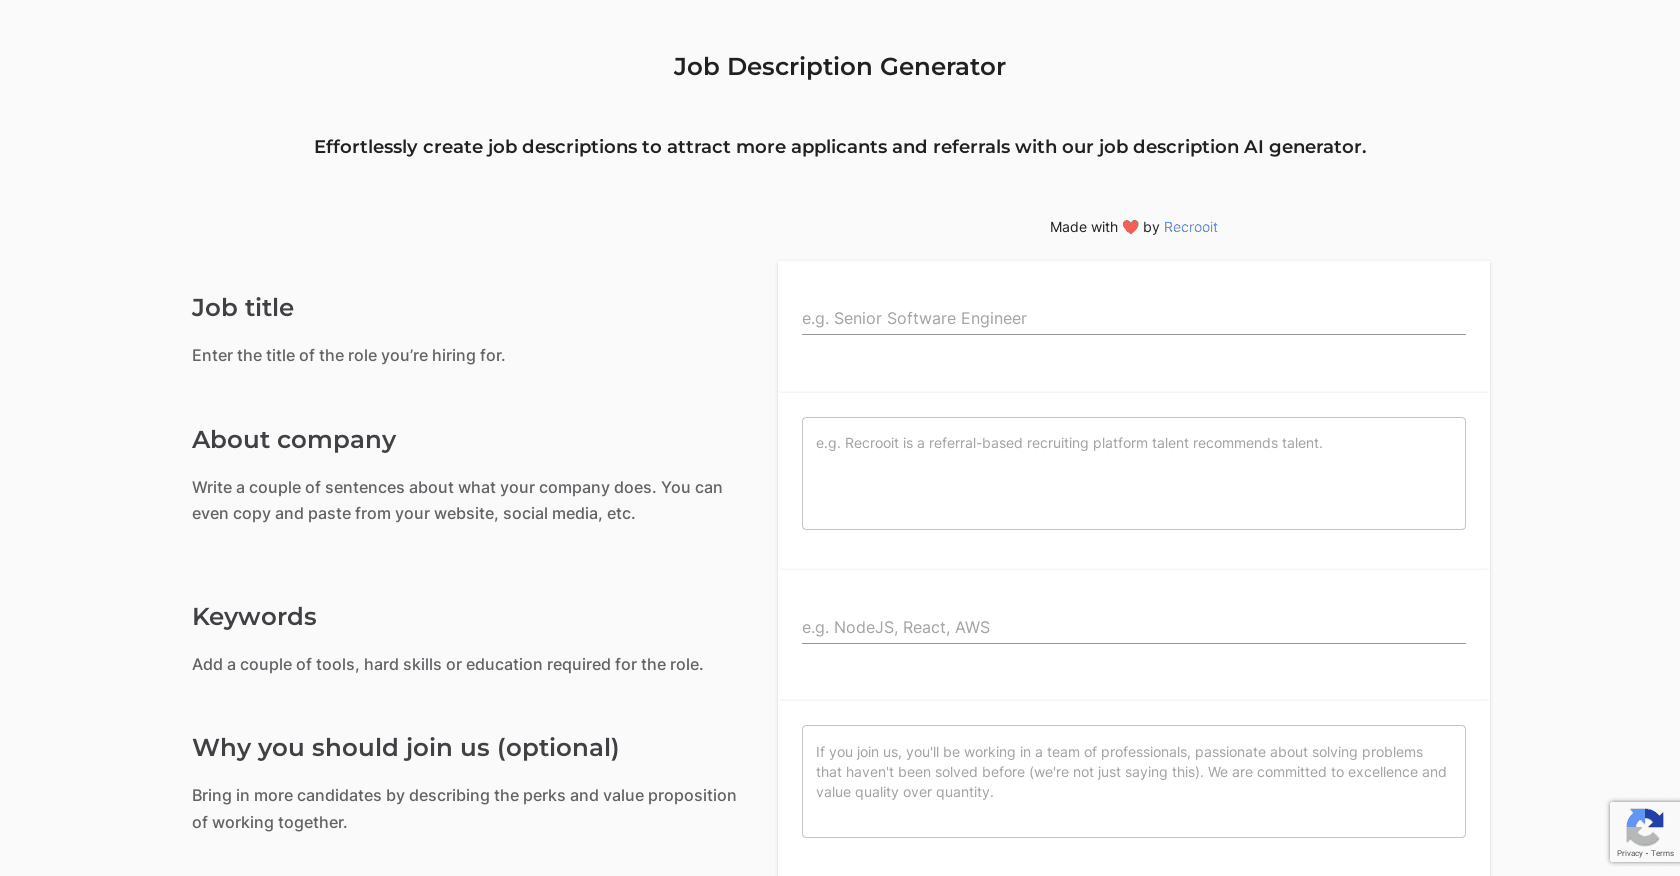Click the 'Keywords' section heading
This screenshot has width=1680, height=876.
253,617
